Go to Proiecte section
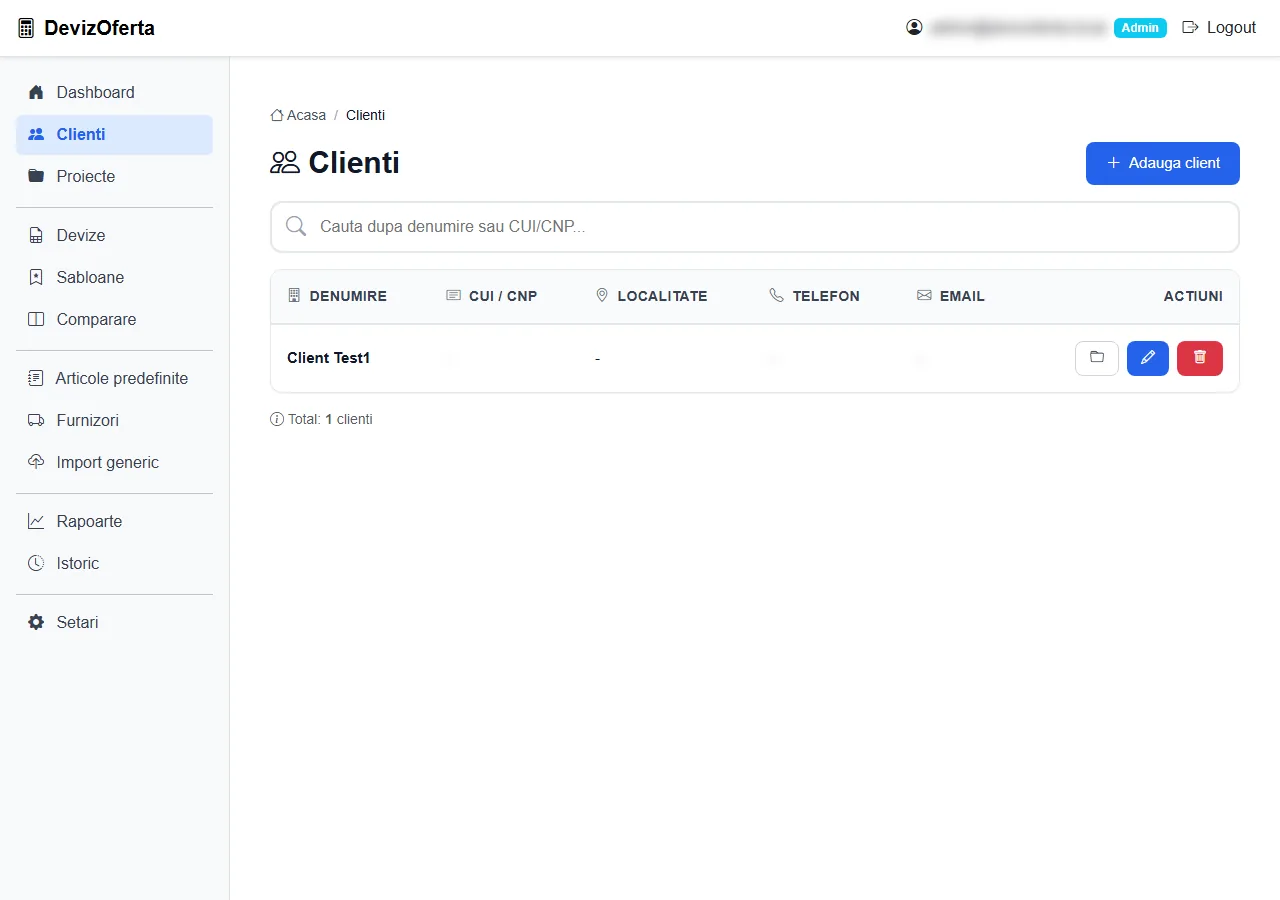The height and width of the screenshot is (900, 1280). coord(114,176)
